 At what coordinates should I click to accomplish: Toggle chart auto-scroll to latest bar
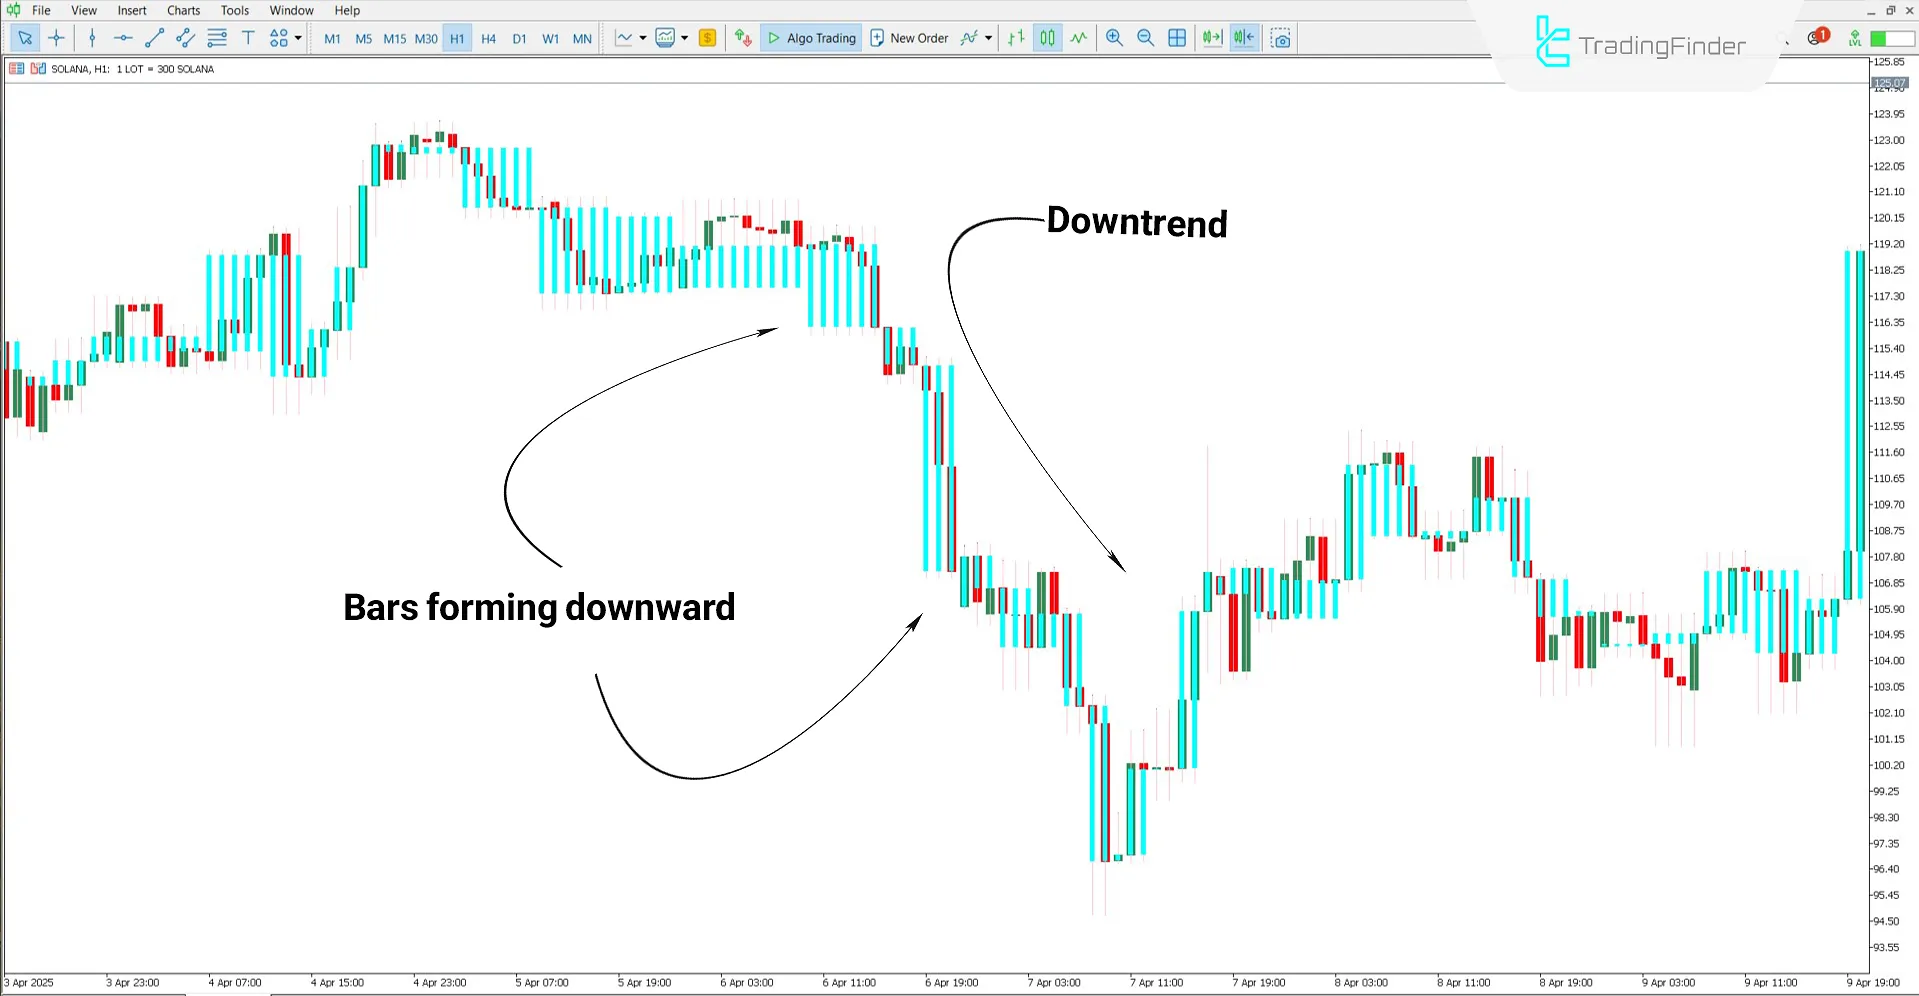pos(1212,38)
